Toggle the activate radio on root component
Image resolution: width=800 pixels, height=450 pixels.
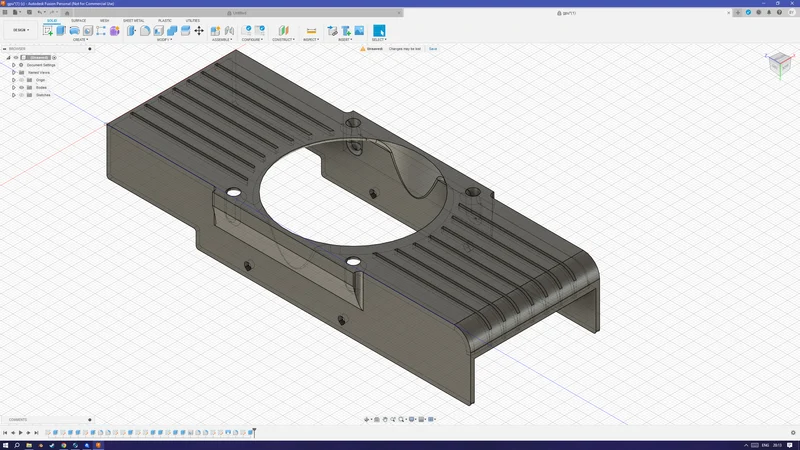click(55, 58)
